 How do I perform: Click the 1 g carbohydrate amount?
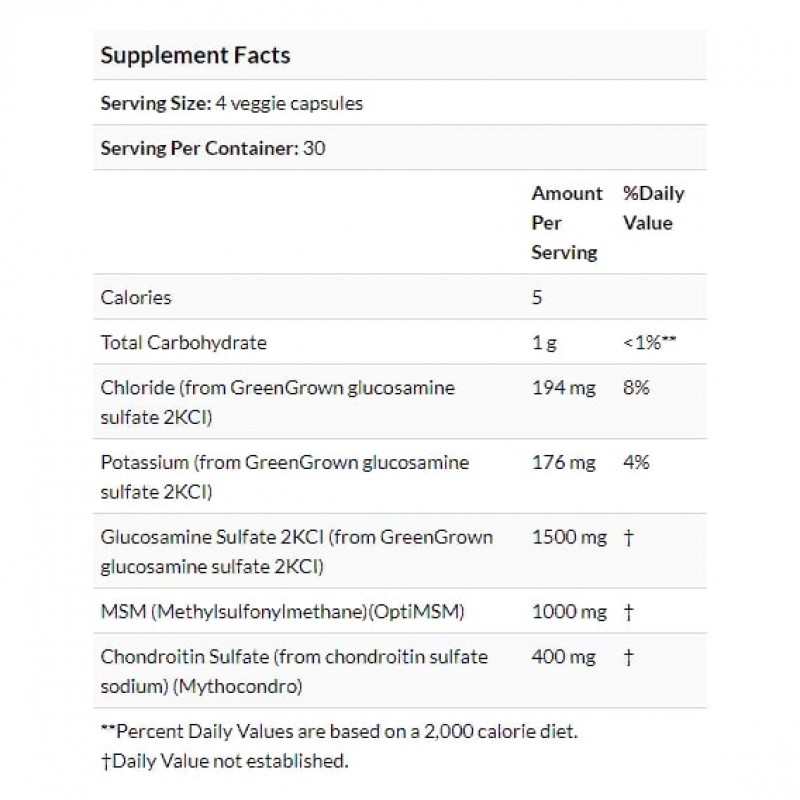point(544,342)
